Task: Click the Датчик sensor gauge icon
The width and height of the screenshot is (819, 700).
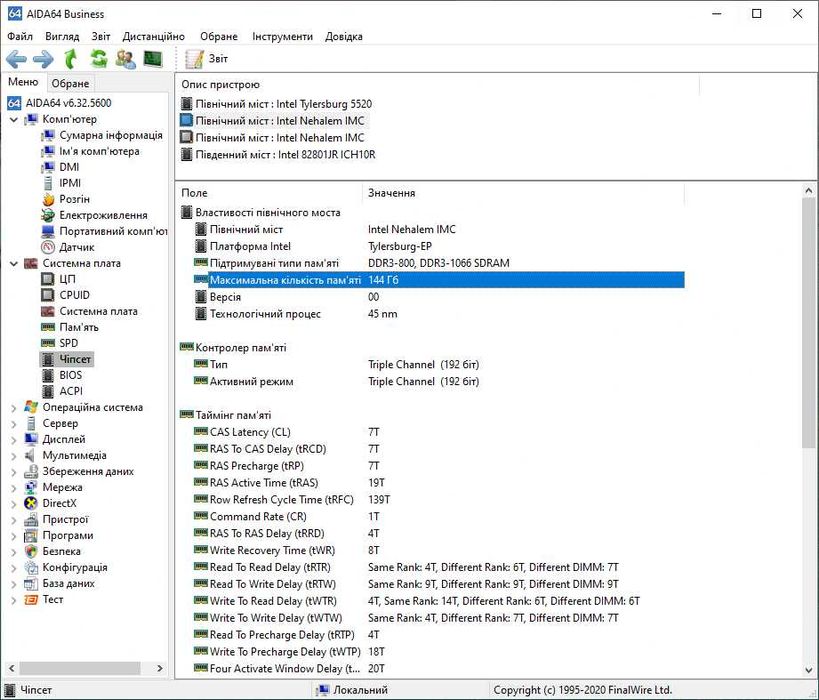Action: tap(48, 247)
